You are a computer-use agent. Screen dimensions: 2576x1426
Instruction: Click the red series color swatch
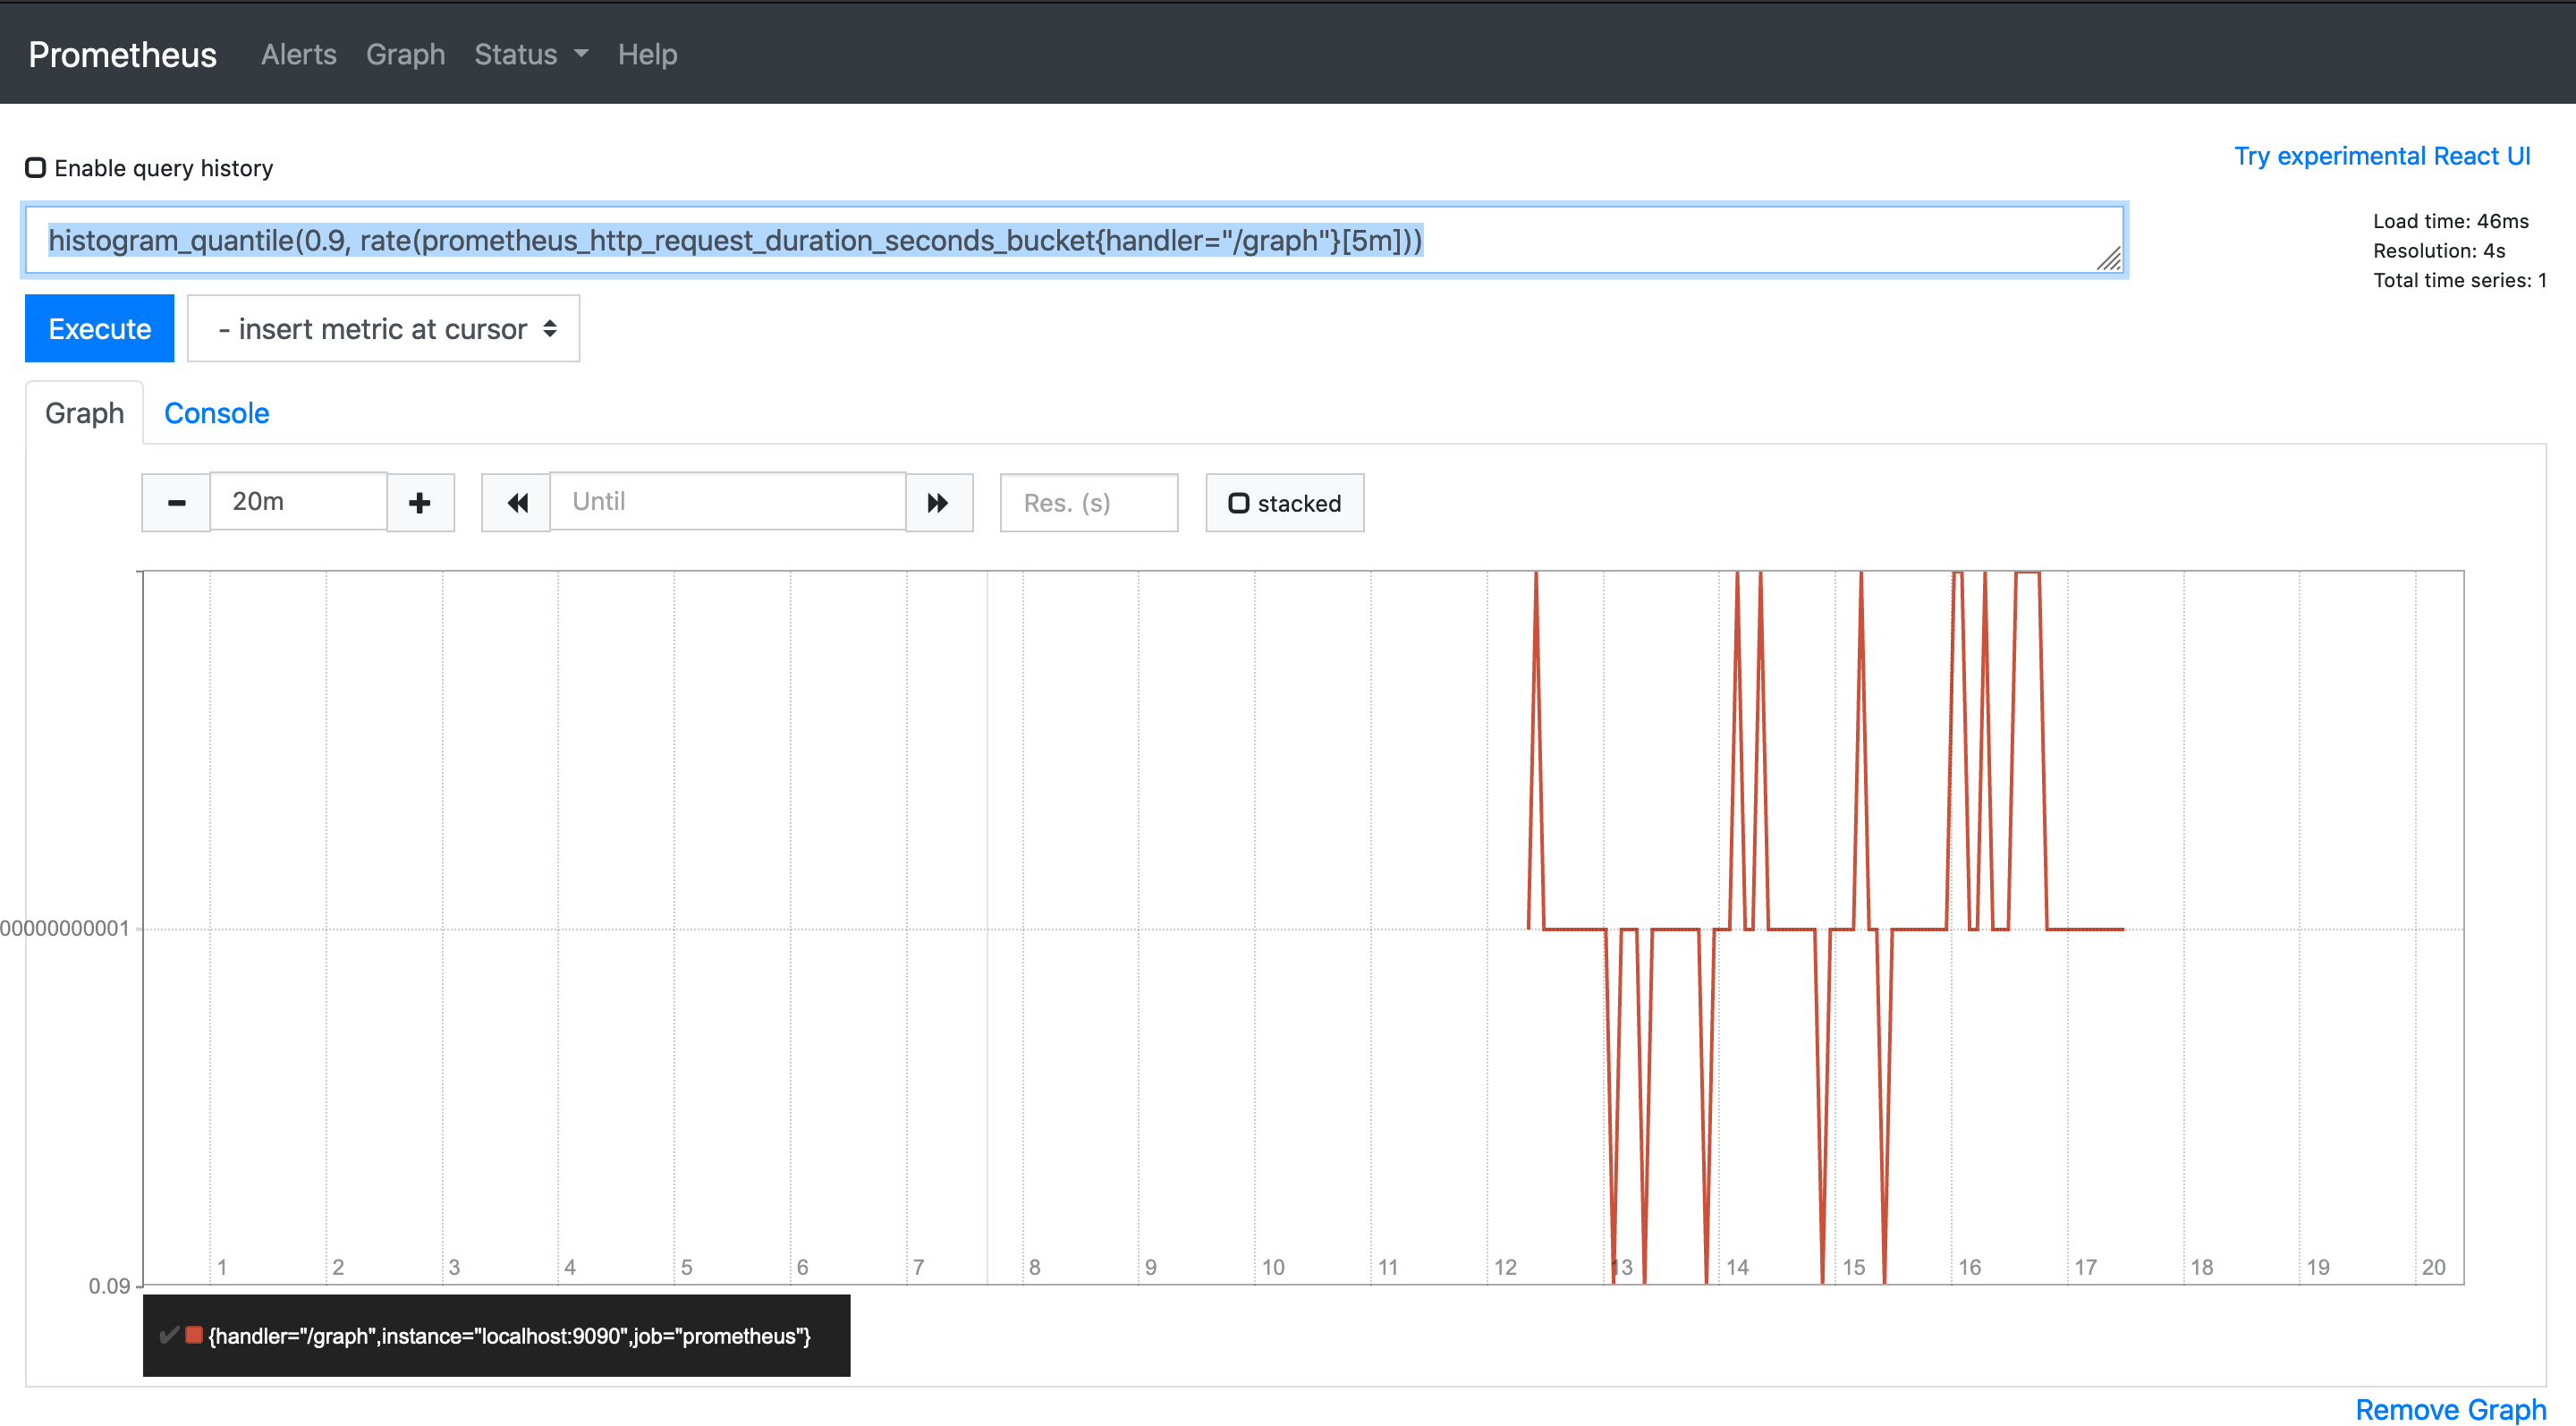[x=194, y=1334]
